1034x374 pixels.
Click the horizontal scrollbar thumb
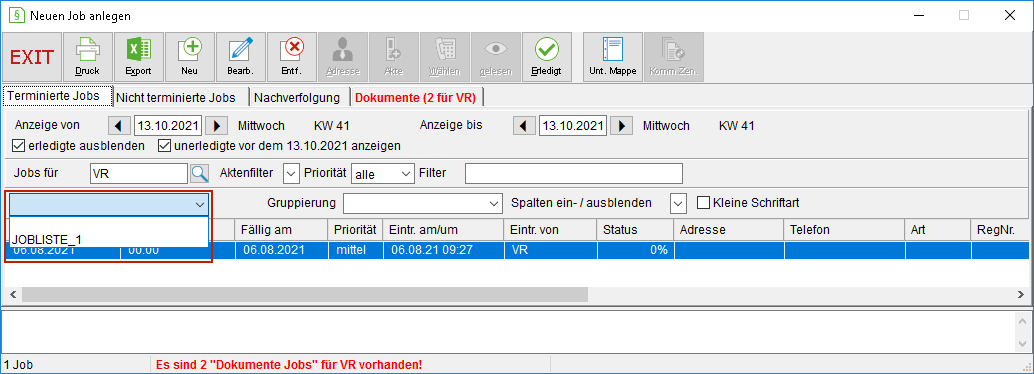[x=304, y=294]
